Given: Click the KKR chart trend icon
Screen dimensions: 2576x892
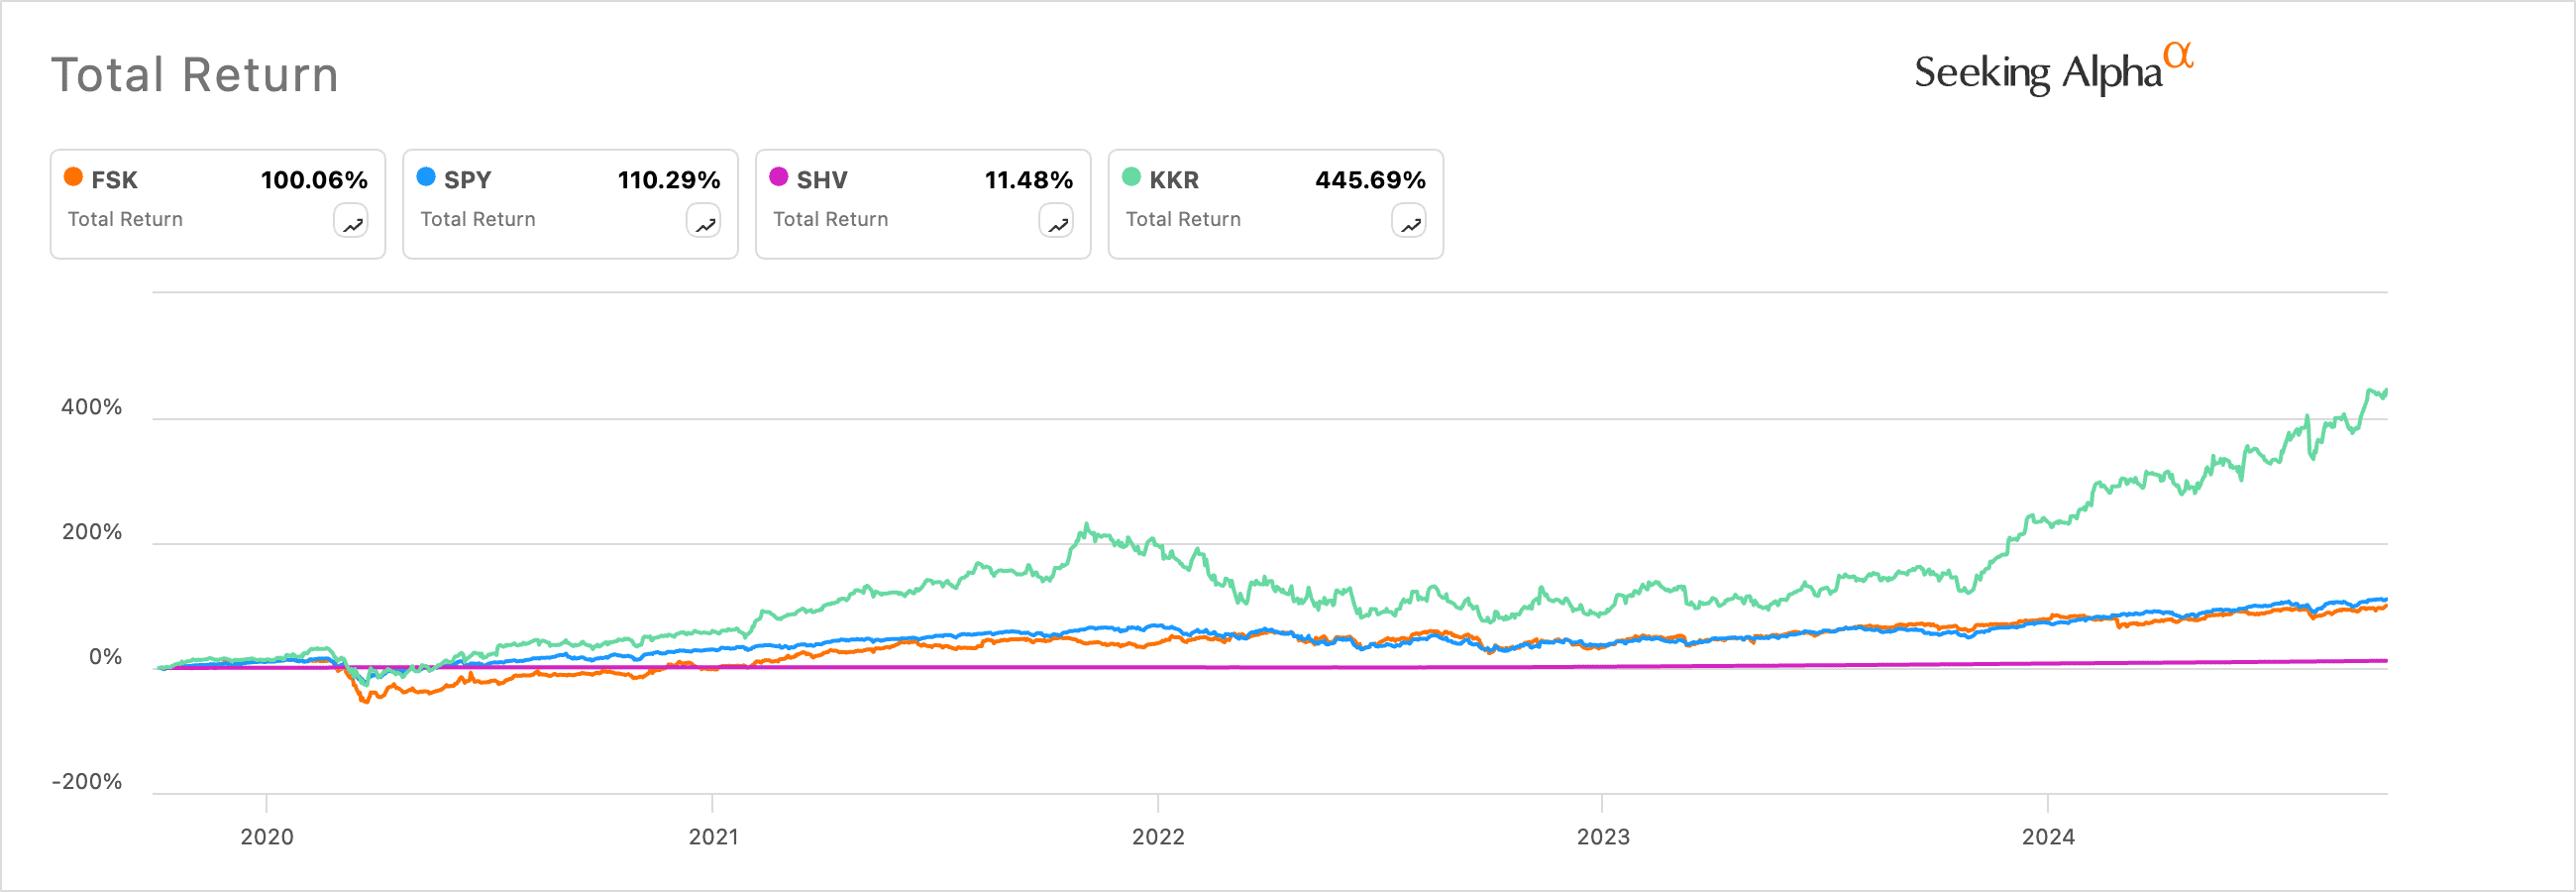Looking at the screenshot, I should pos(1410,221).
